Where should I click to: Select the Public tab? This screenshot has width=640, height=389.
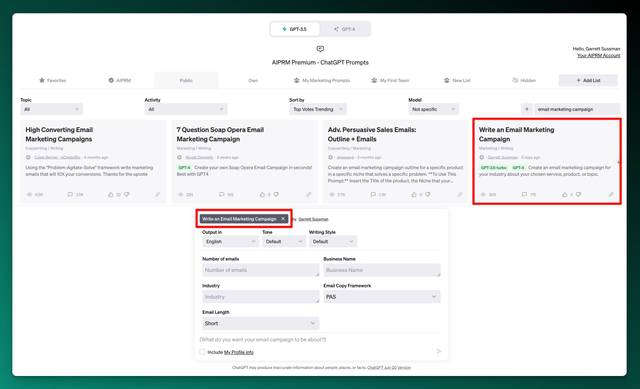point(186,80)
